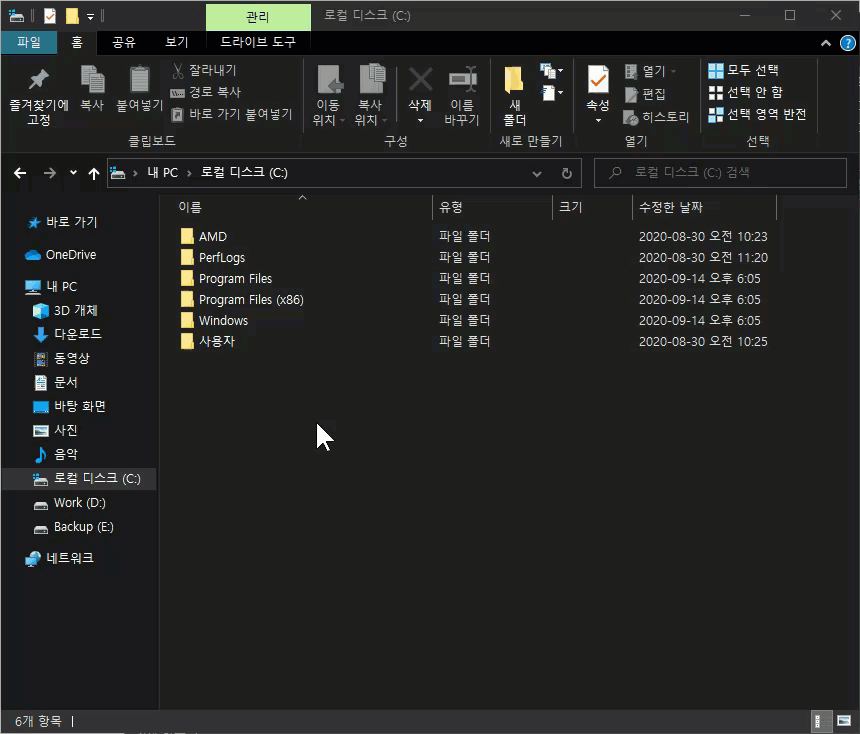Screen dimensions: 860x734
Task: Click 선택 영역 반전 (Invert selection)
Action: 757,114
